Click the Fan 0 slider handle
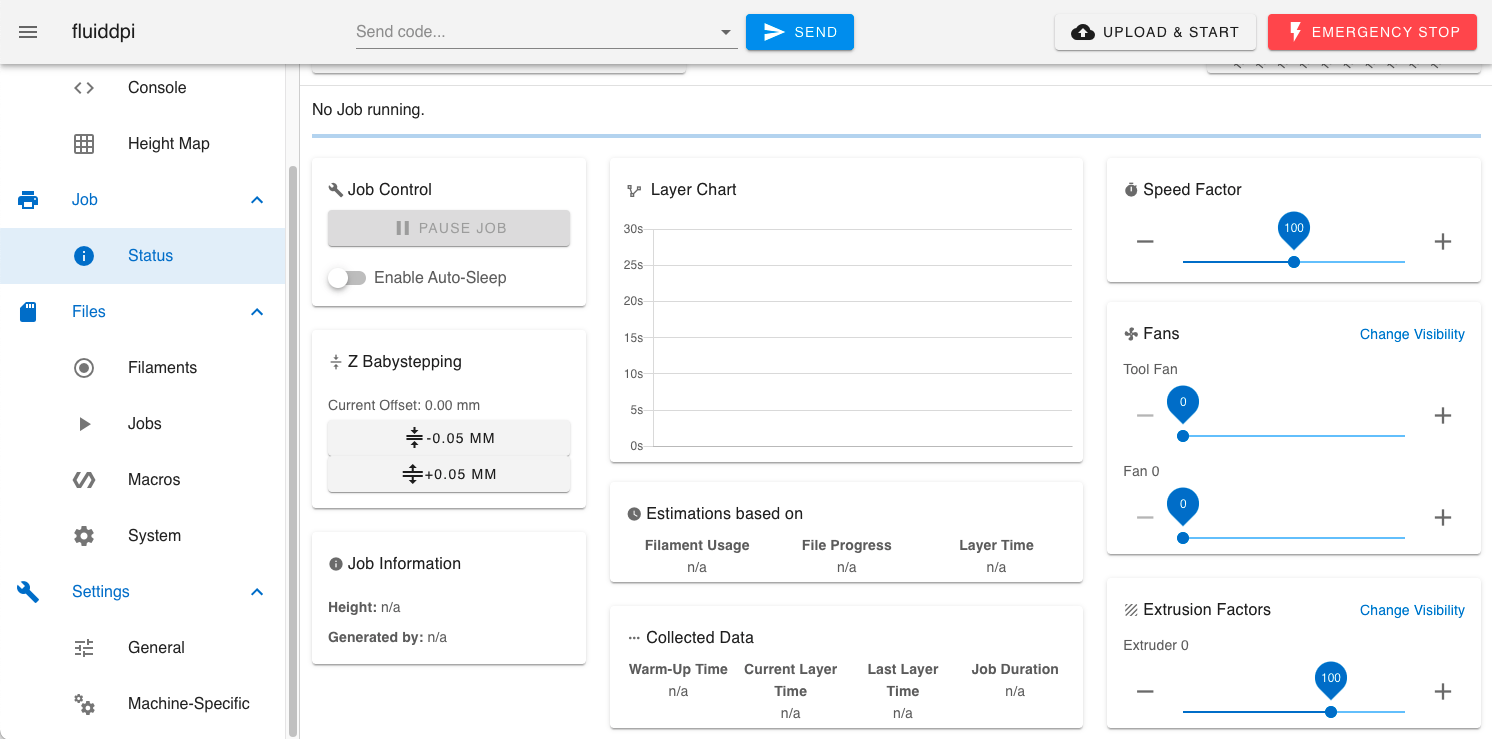Viewport: 1492px width, 739px height. tap(1183, 538)
